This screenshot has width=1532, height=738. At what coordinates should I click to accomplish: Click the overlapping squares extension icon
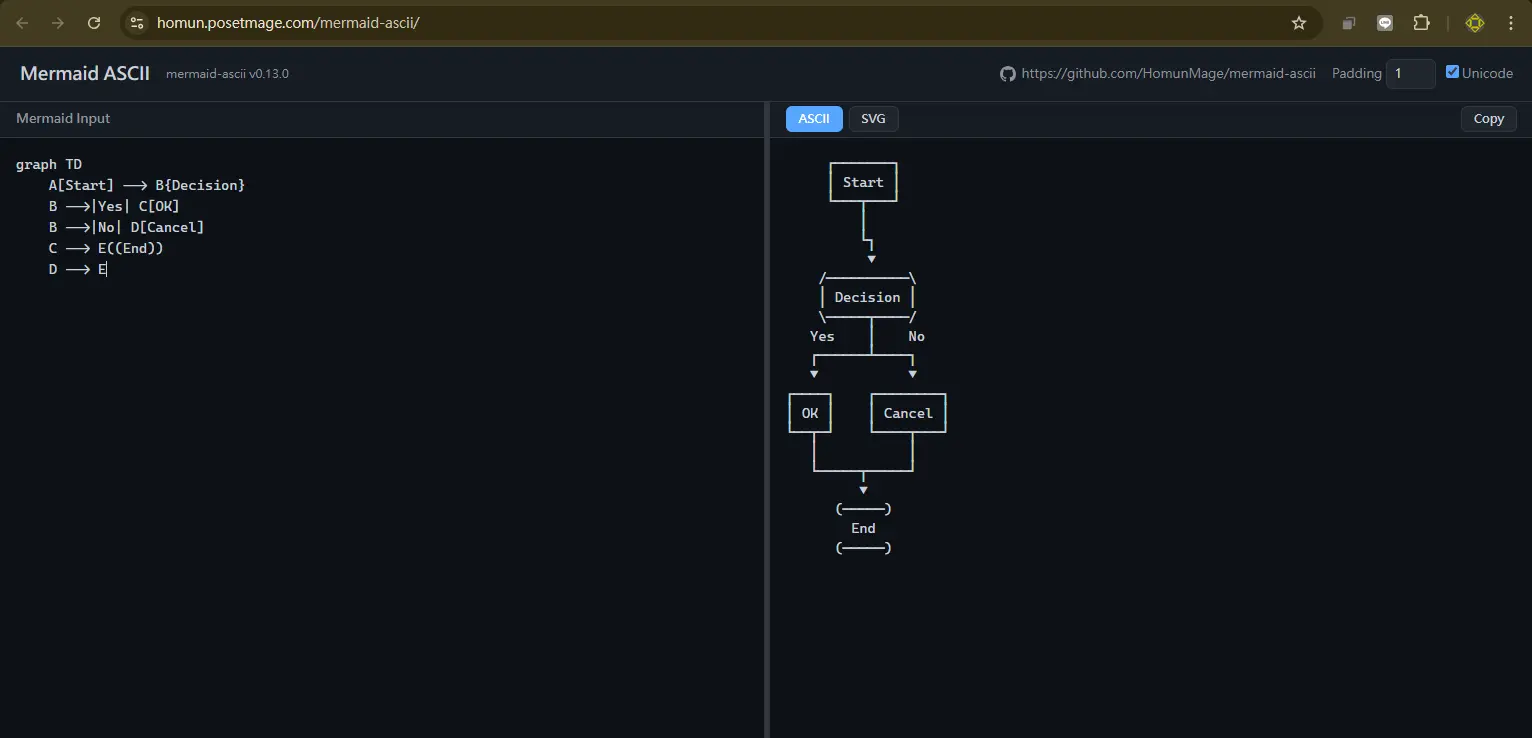pyautogui.click(x=1349, y=23)
